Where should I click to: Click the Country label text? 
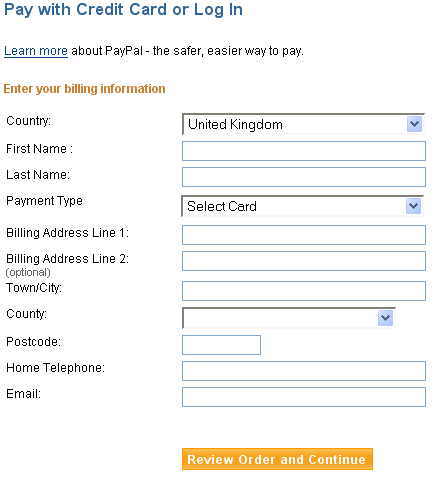click(x=29, y=121)
